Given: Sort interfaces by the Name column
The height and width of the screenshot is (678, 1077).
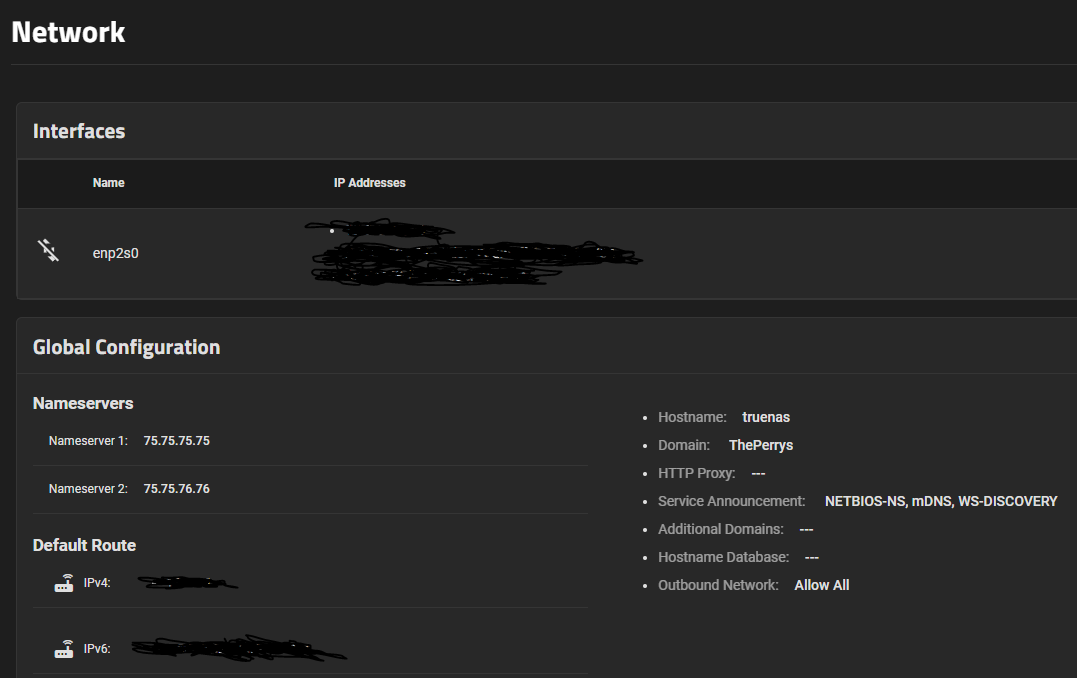Looking at the screenshot, I should tap(109, 183).
